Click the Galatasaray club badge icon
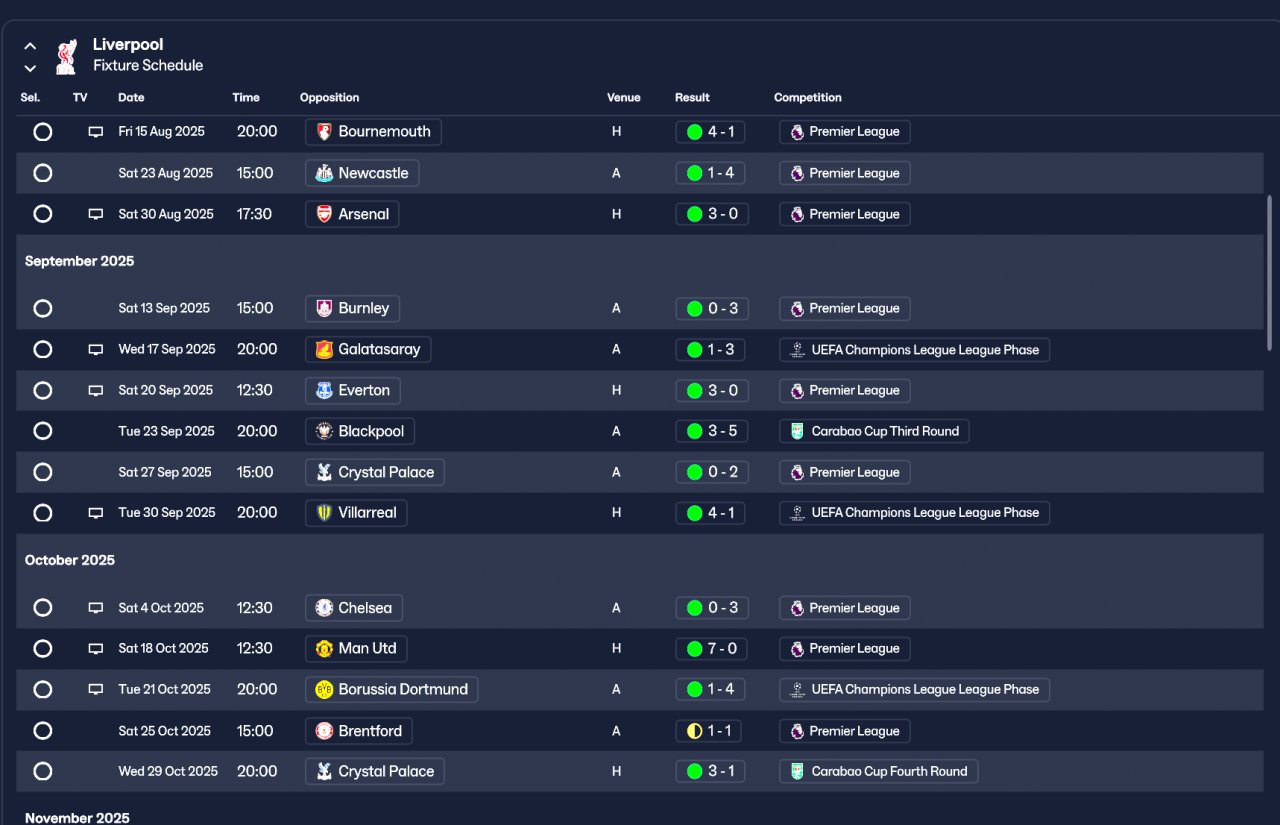 click(x=324, y=350)
